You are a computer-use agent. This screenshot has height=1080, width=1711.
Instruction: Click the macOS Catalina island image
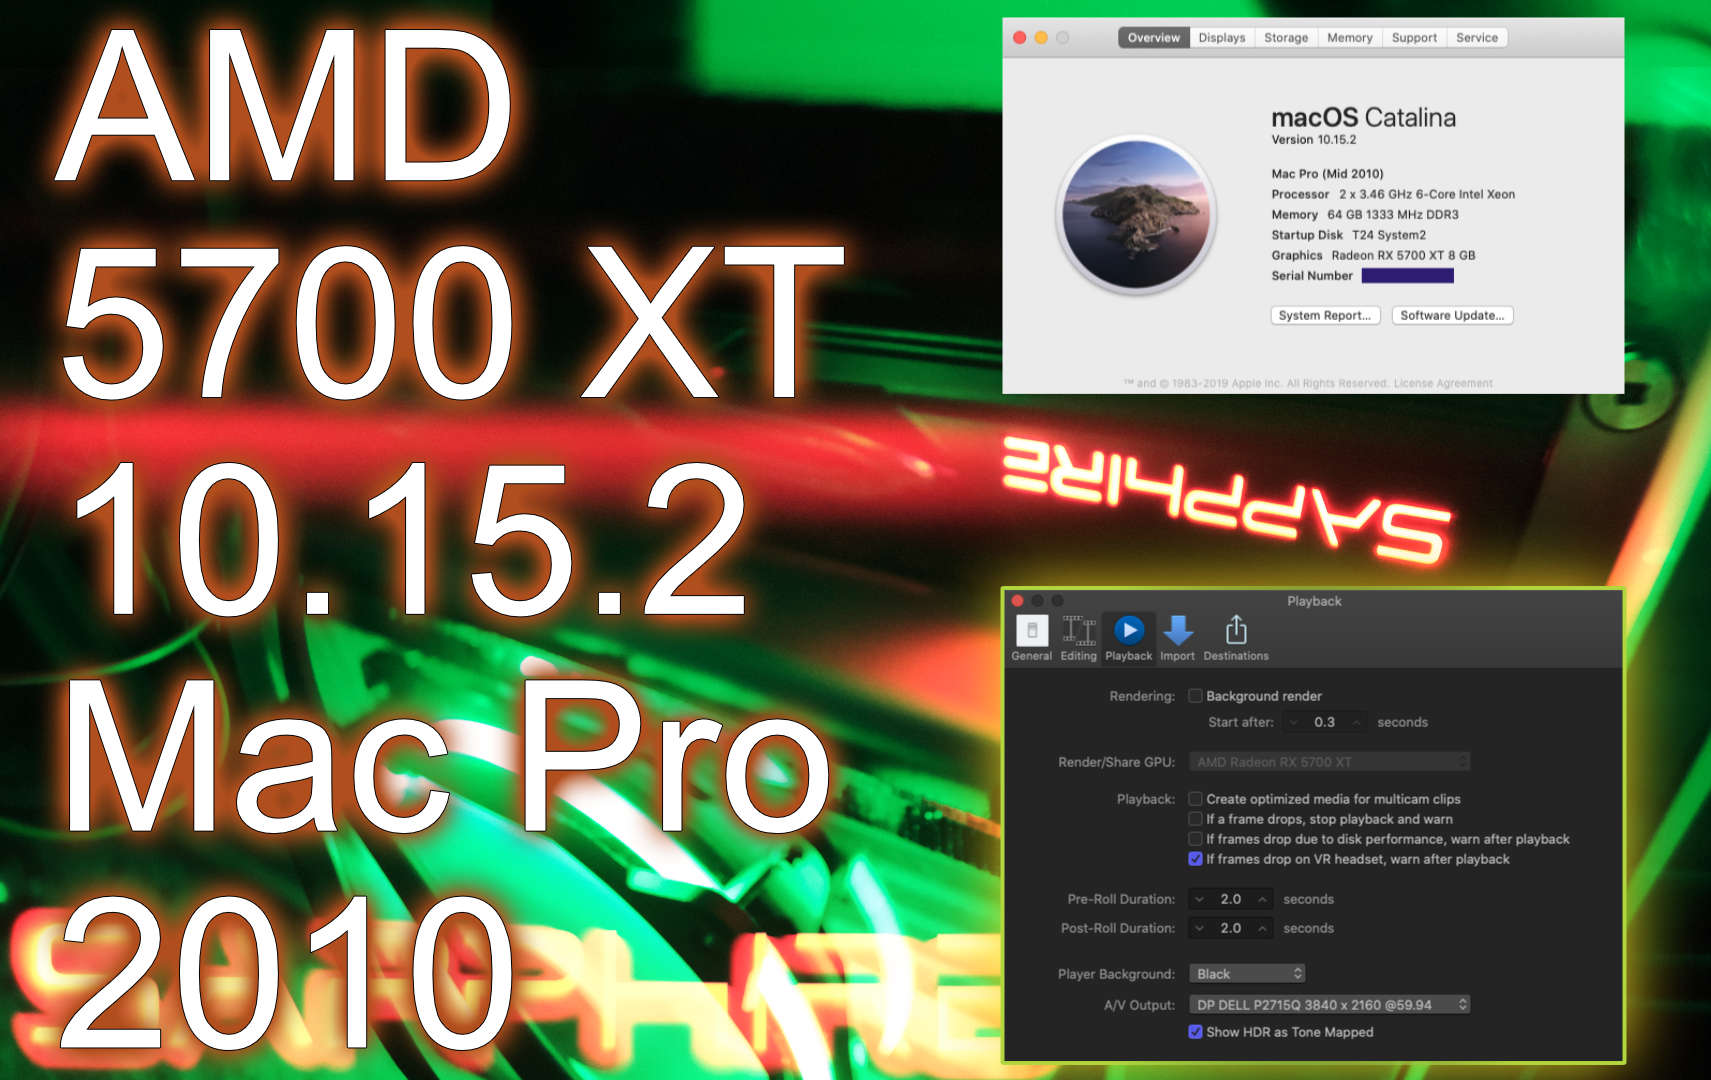(1136, 215)
